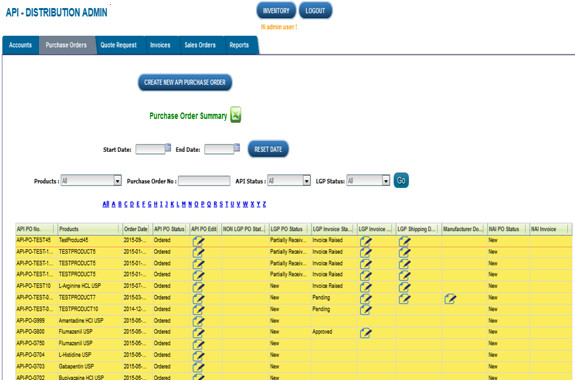Edit API PO for L-Histidine USP row

pyautogui.click(x=198, y=355)
